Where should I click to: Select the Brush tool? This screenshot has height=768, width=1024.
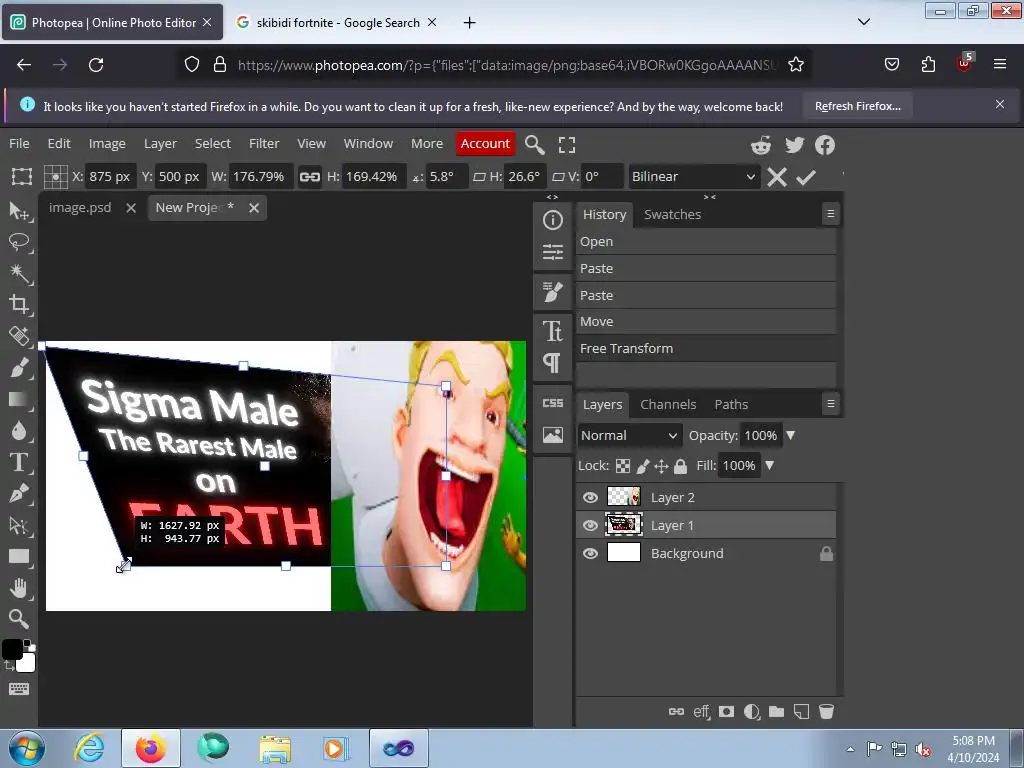[19, 368]
